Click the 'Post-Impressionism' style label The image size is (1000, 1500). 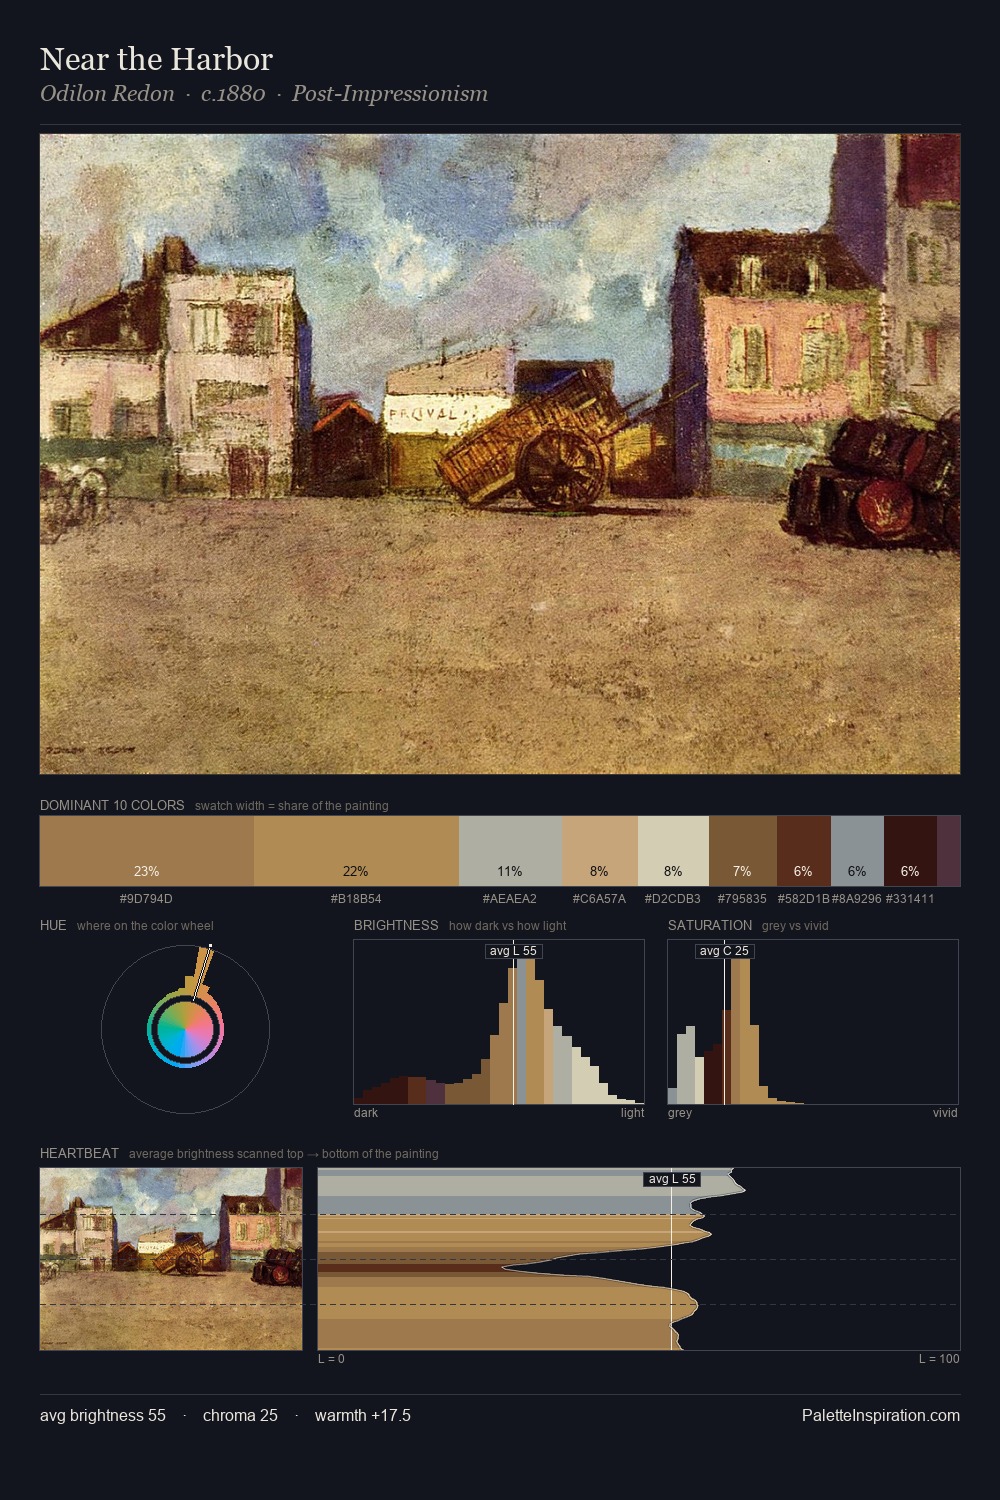click(x=390, y=93)
